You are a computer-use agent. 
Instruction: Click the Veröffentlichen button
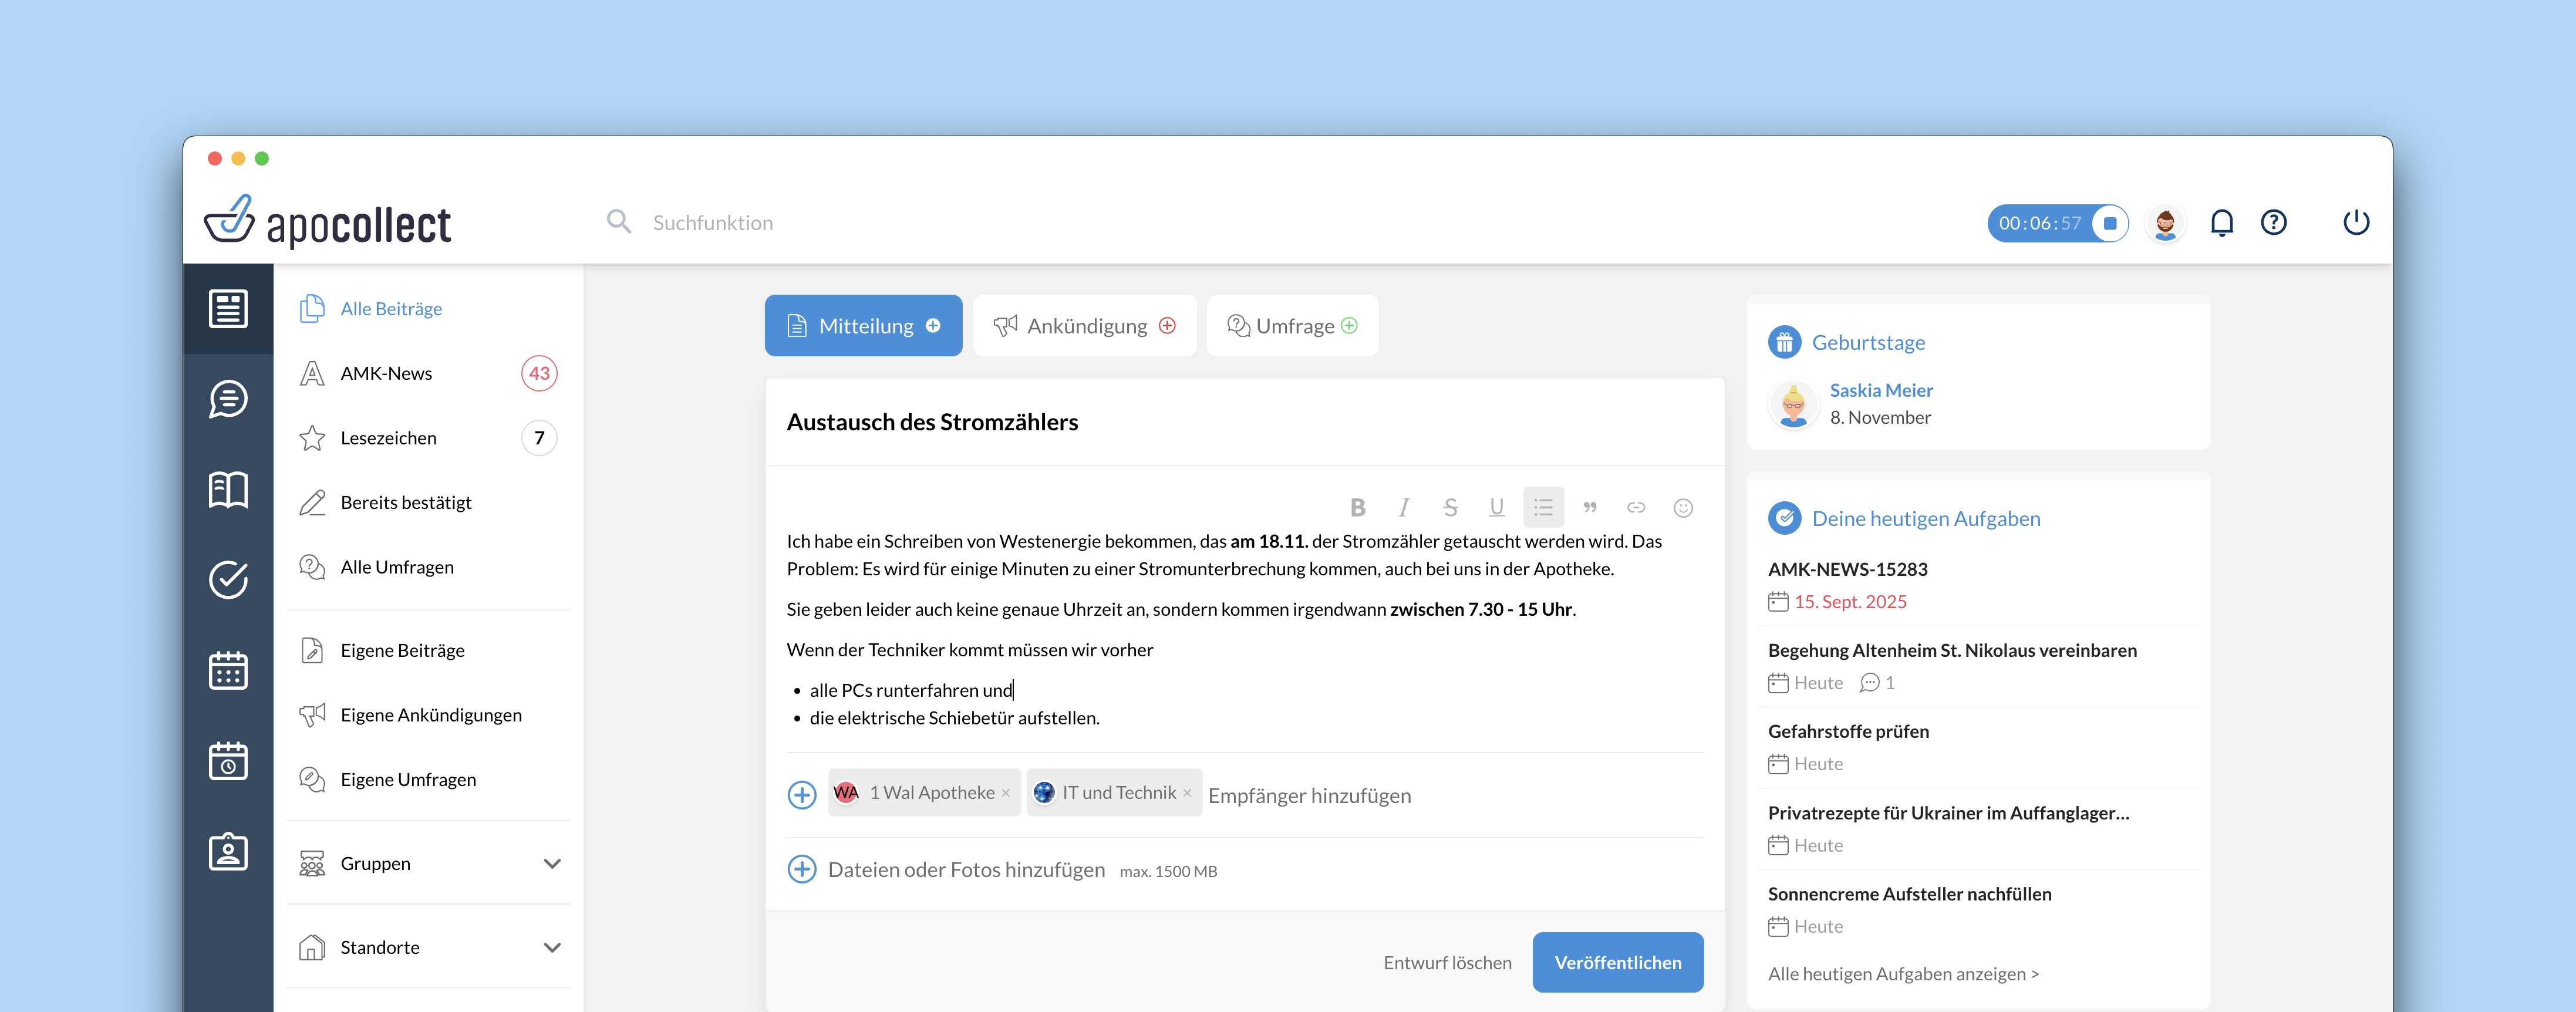pyautogui.click(x=1617, y=962)
